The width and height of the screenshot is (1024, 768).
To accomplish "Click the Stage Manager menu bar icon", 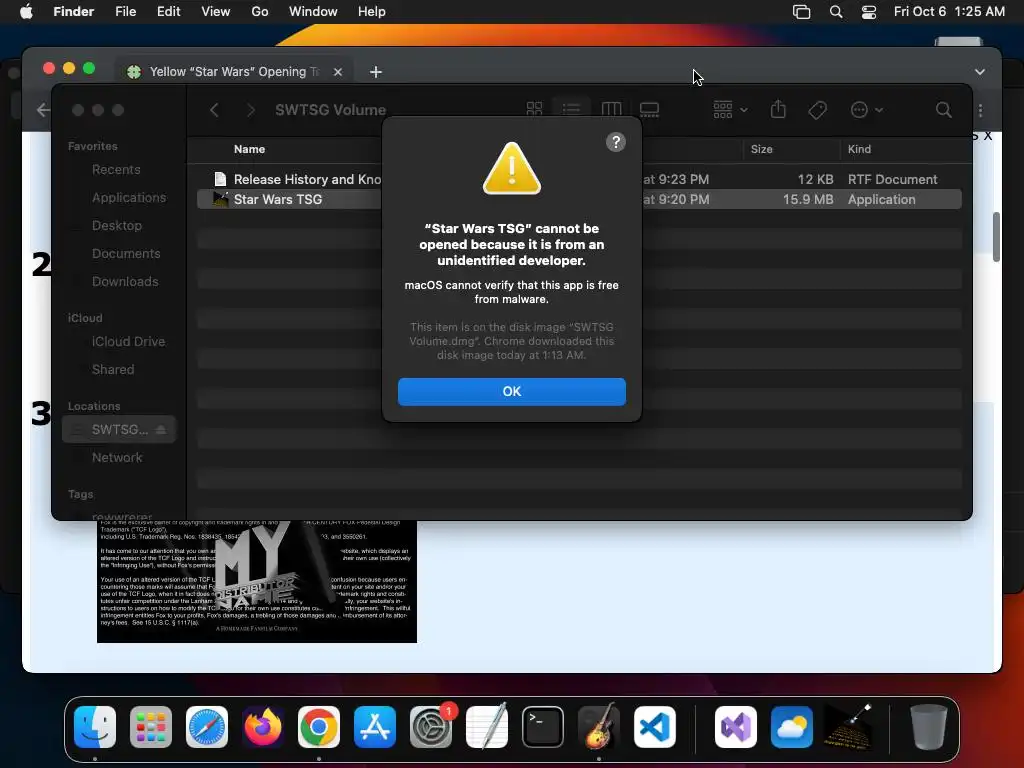I will tap(801, 12).
